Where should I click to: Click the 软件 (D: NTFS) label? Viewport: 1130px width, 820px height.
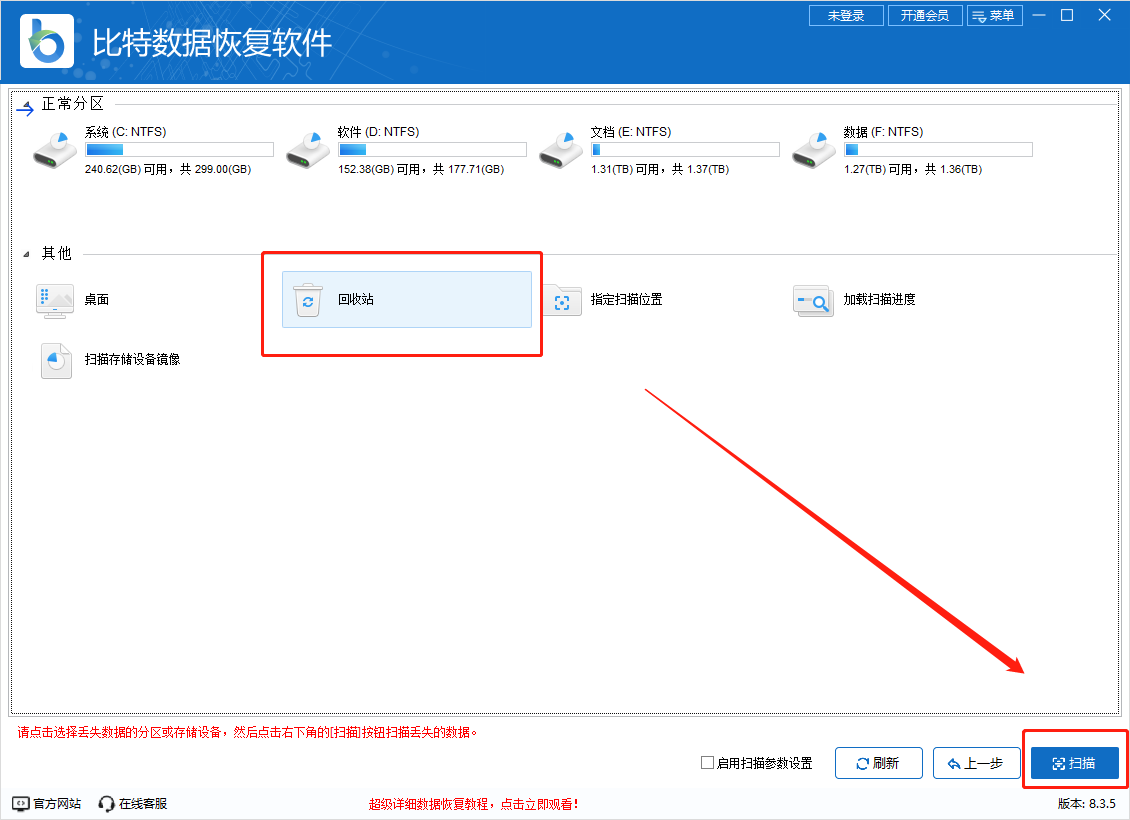coord(378,132)
